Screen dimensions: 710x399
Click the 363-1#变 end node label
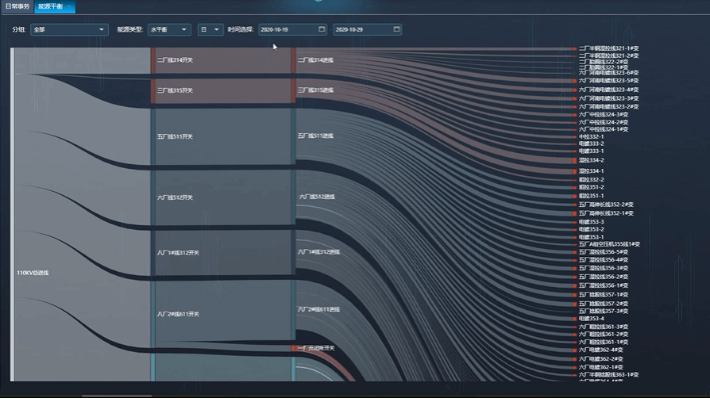(x=609, y=375)
